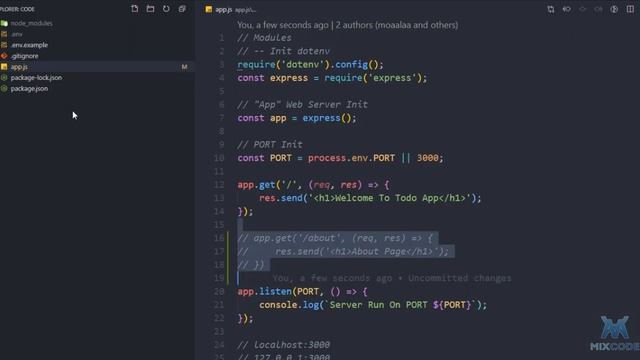Open package.json in the Explorer
The width and height of the screenshot is (640, 360).
(x=29, y=89)
